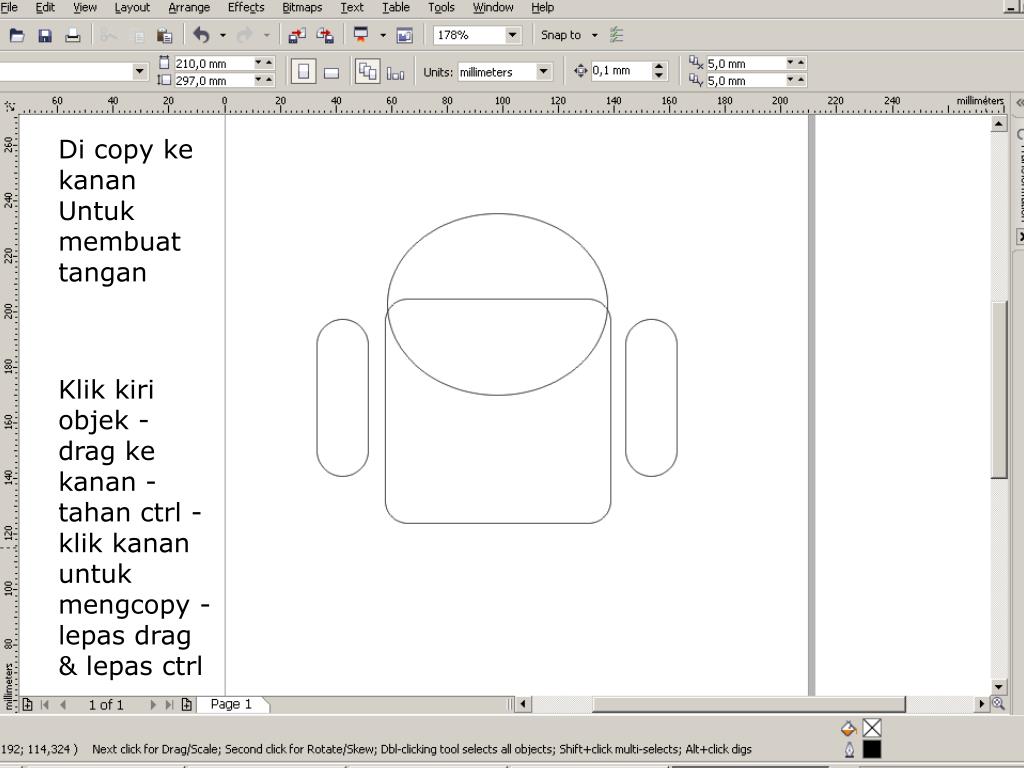Click the Paste clipboard icon

pos(165,35)
